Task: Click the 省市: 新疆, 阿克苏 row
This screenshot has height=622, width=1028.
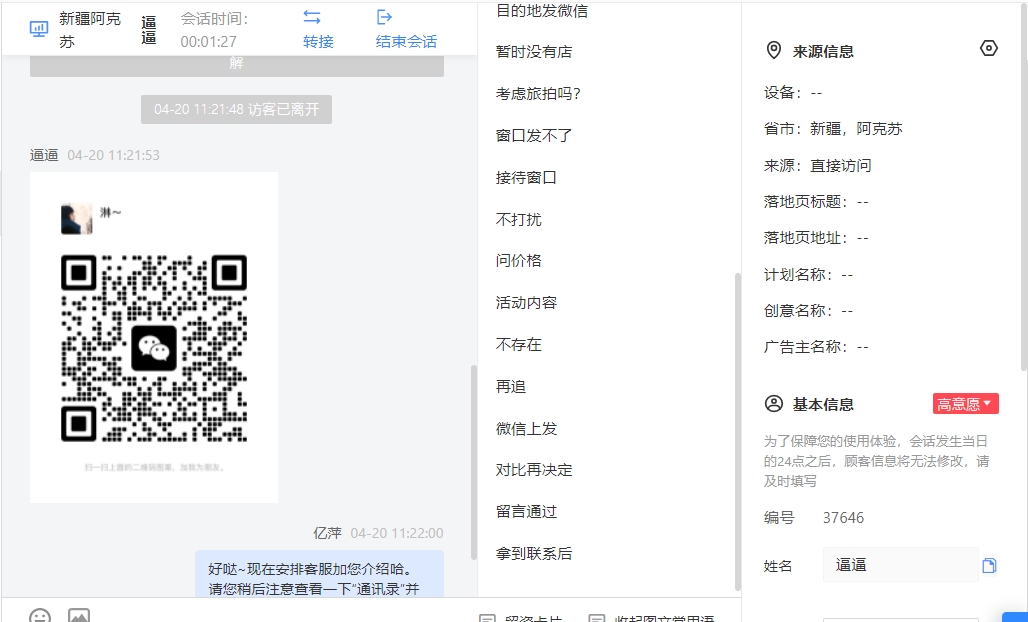Action: (x=833, y=129)
